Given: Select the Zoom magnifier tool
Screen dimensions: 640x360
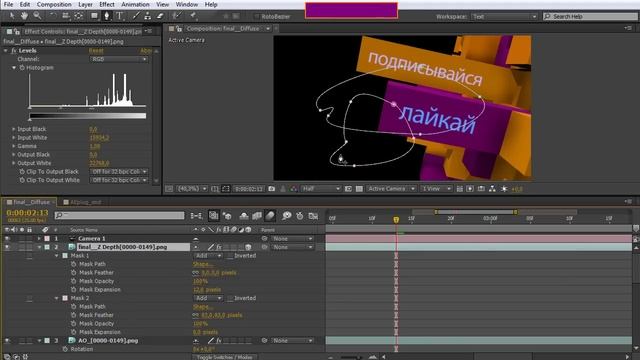Looking at the screenshot, I should tap(37, 16).
